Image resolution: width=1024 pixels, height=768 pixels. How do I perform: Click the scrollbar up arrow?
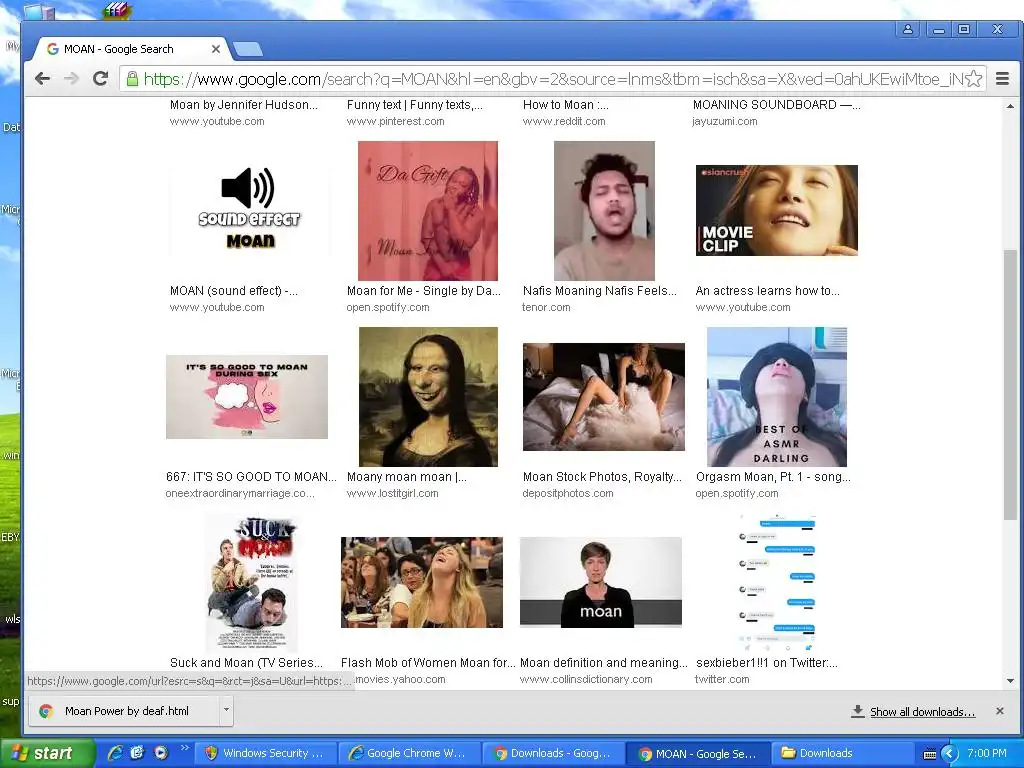(x=1010, y=106)
